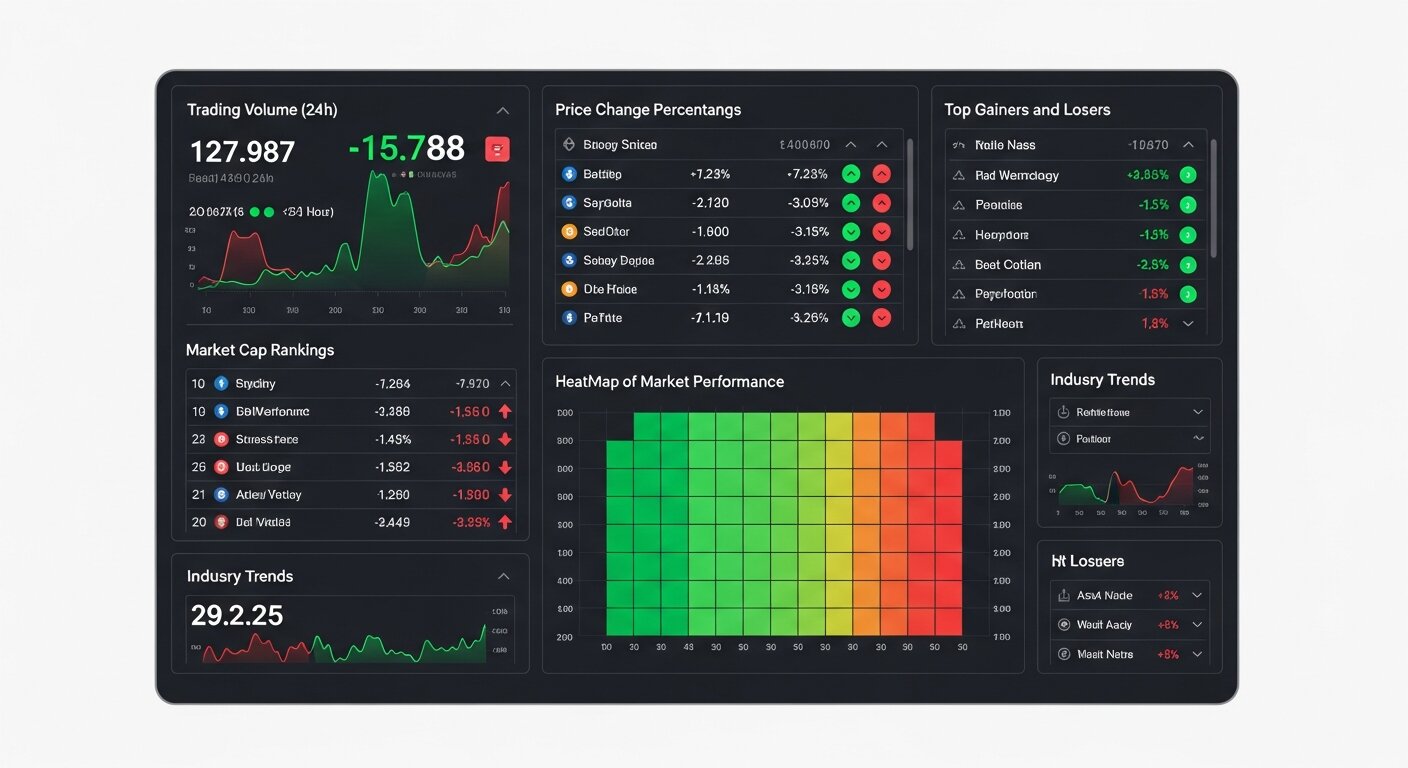Viewport: 1408px width, 768px height.
Task: Click the Battiep coin icon in Price Change list
Action: (568, 173)
